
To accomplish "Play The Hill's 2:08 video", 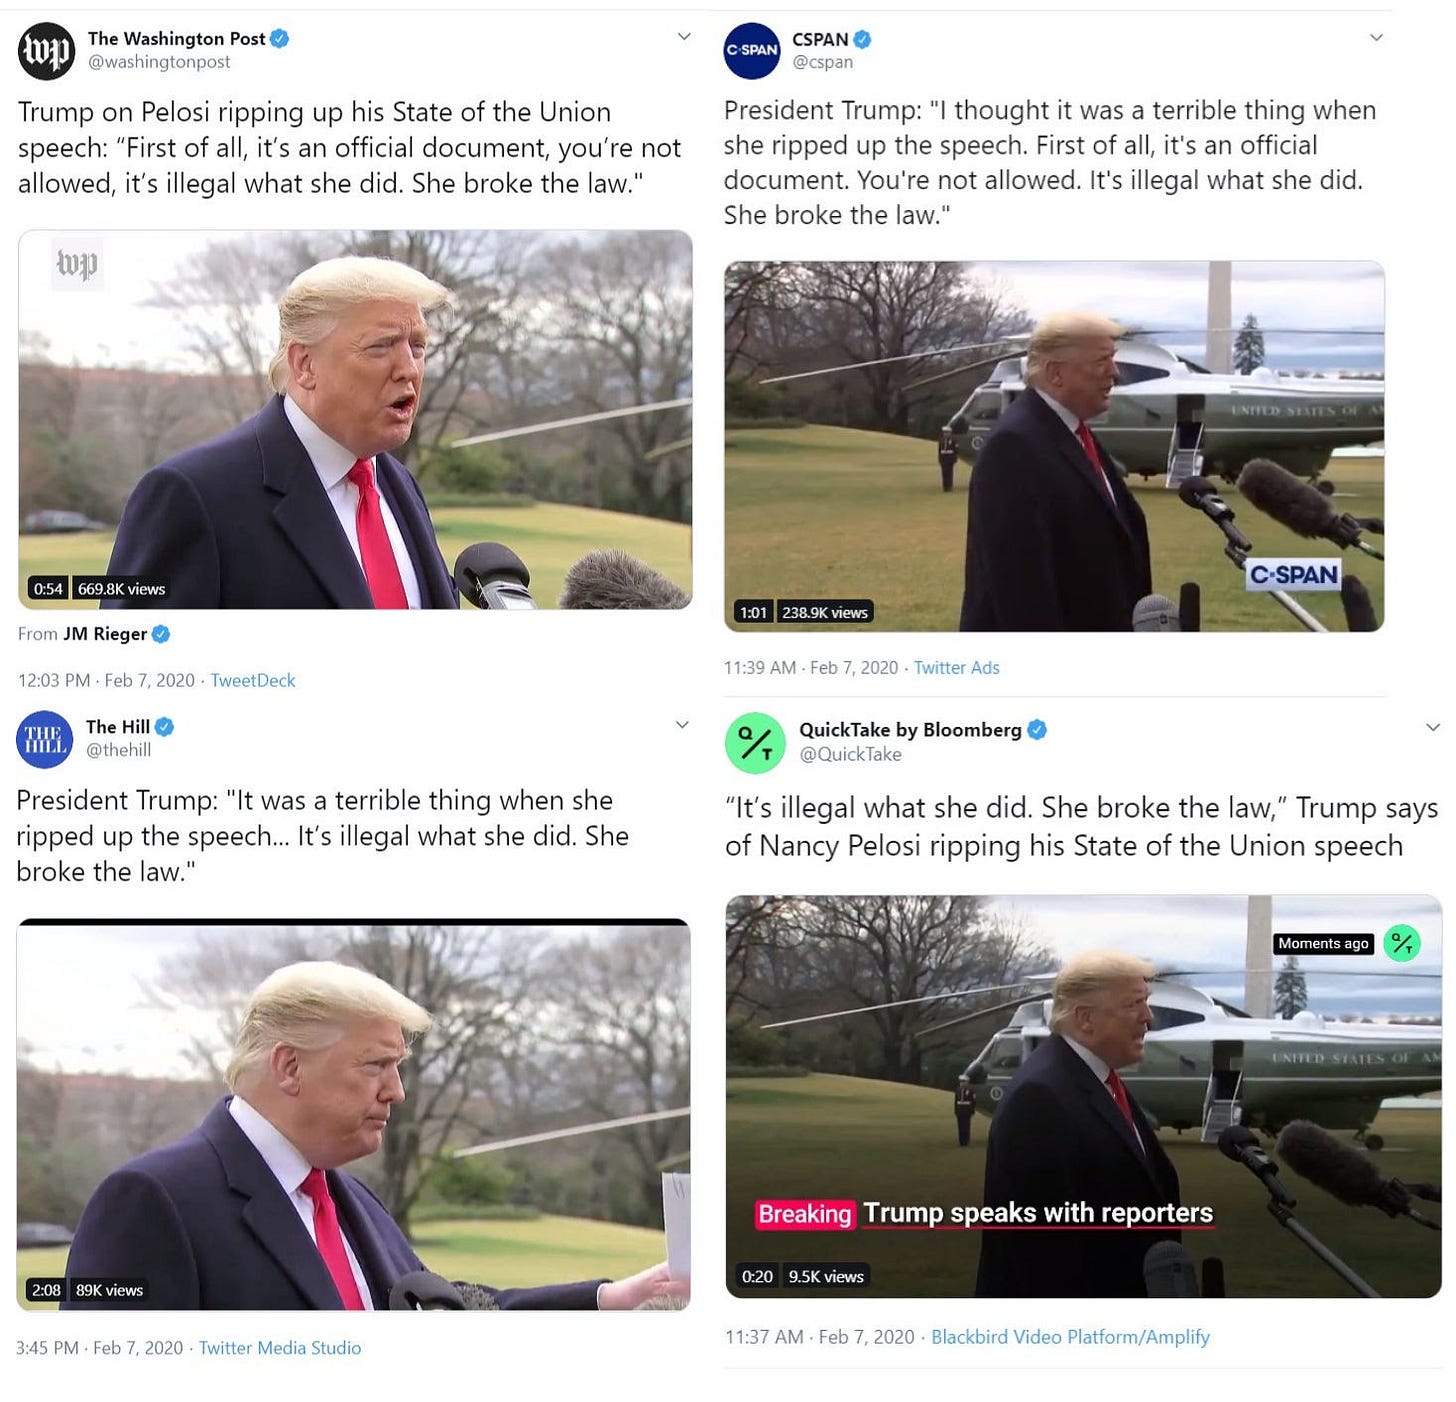I will pyautogui.click(x=353, y=1114).
